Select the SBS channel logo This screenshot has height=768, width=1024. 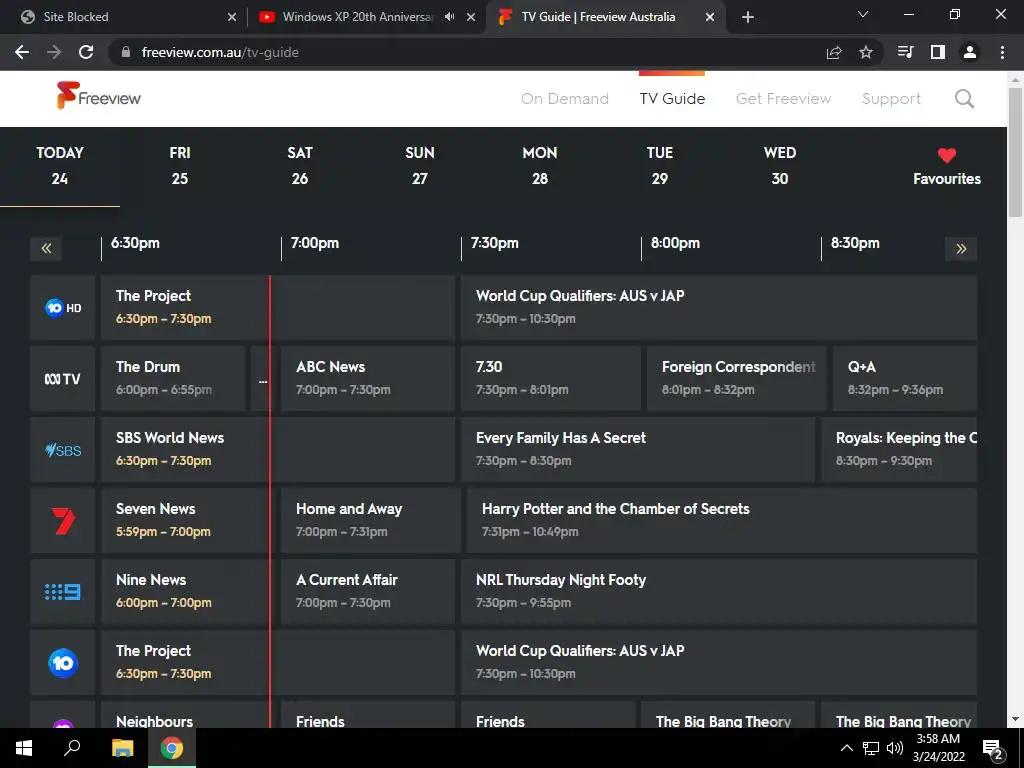63,450
